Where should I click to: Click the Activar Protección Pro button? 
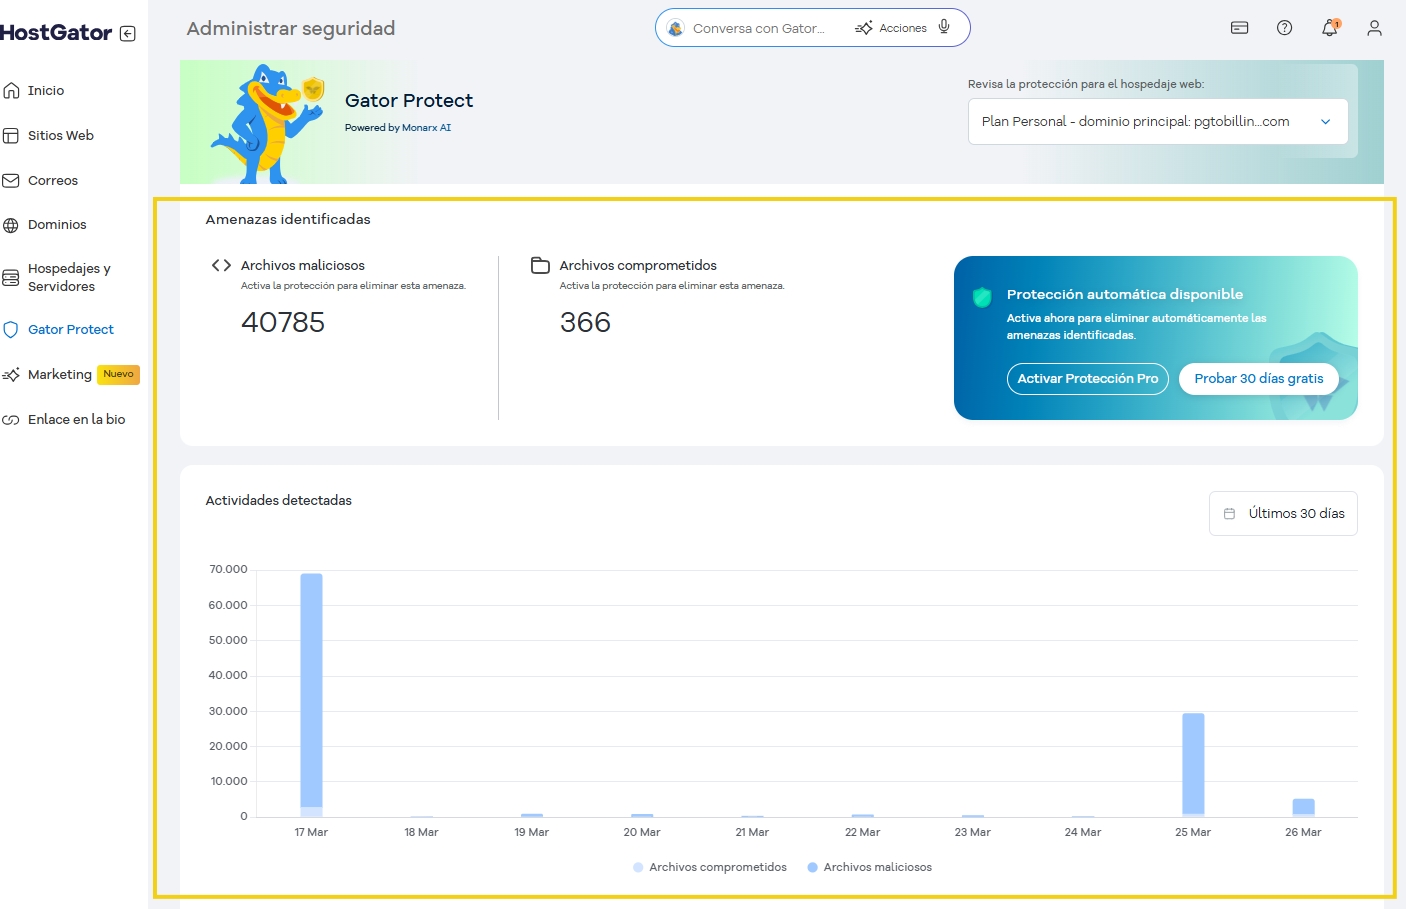point(1087,379)
